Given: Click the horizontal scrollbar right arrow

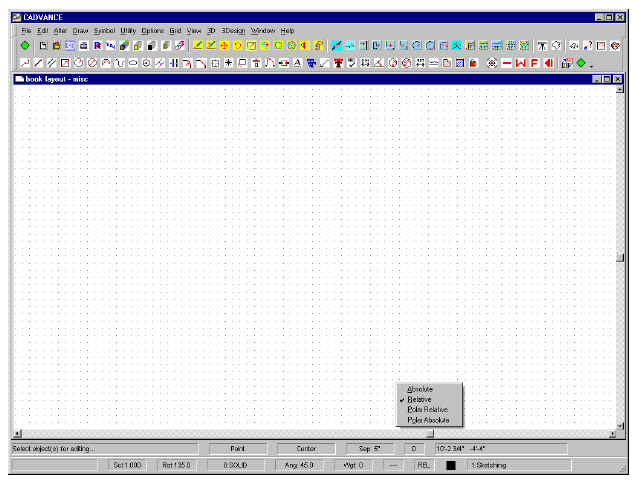Looking at the screenshot, I should 613,434.
